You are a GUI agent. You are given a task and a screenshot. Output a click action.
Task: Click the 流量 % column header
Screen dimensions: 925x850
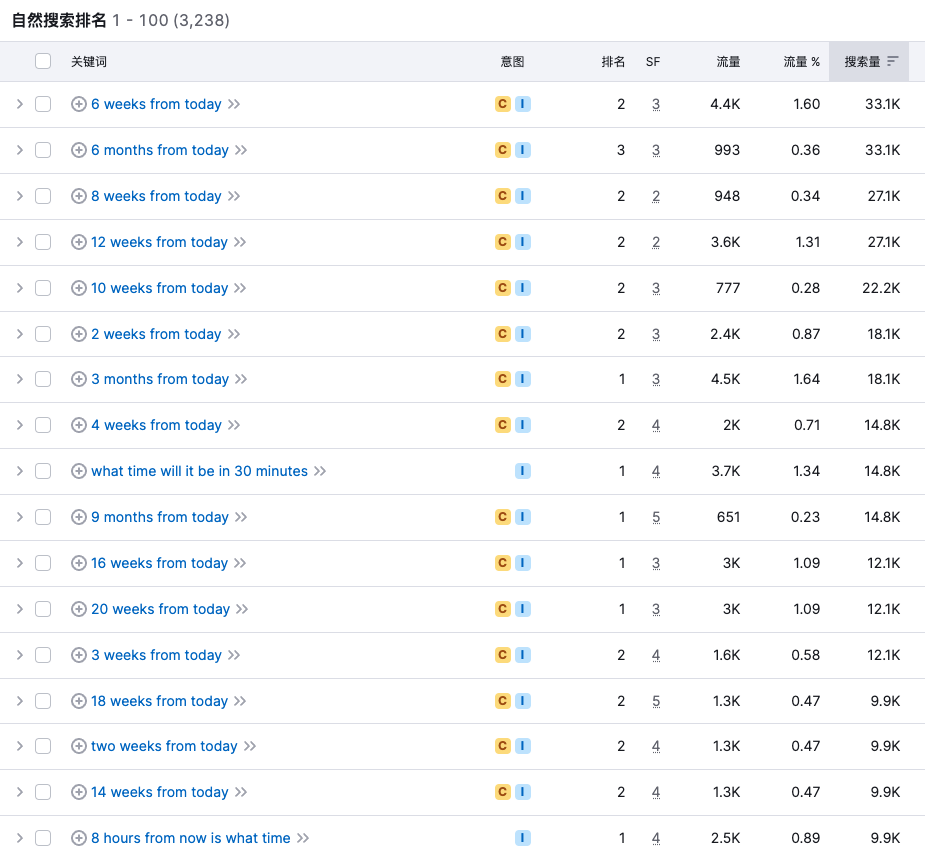point(801,62)
